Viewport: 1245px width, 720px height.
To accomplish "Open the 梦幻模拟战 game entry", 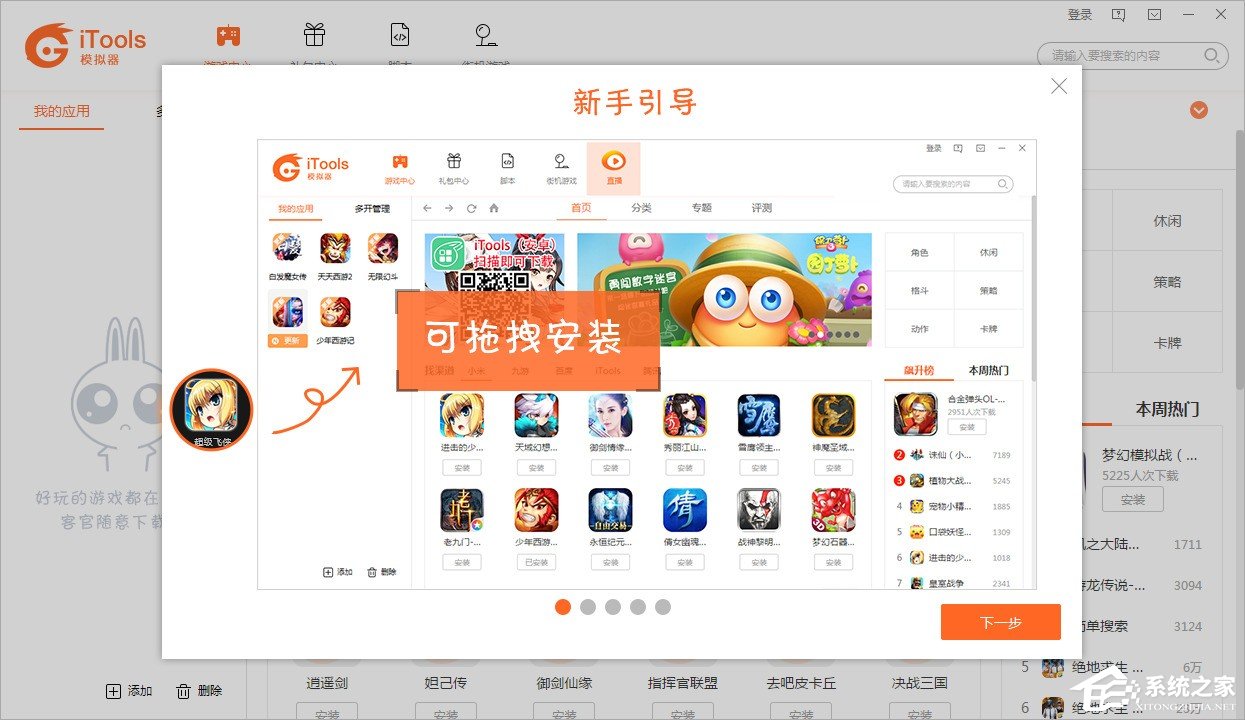I will click(1149, 455).
